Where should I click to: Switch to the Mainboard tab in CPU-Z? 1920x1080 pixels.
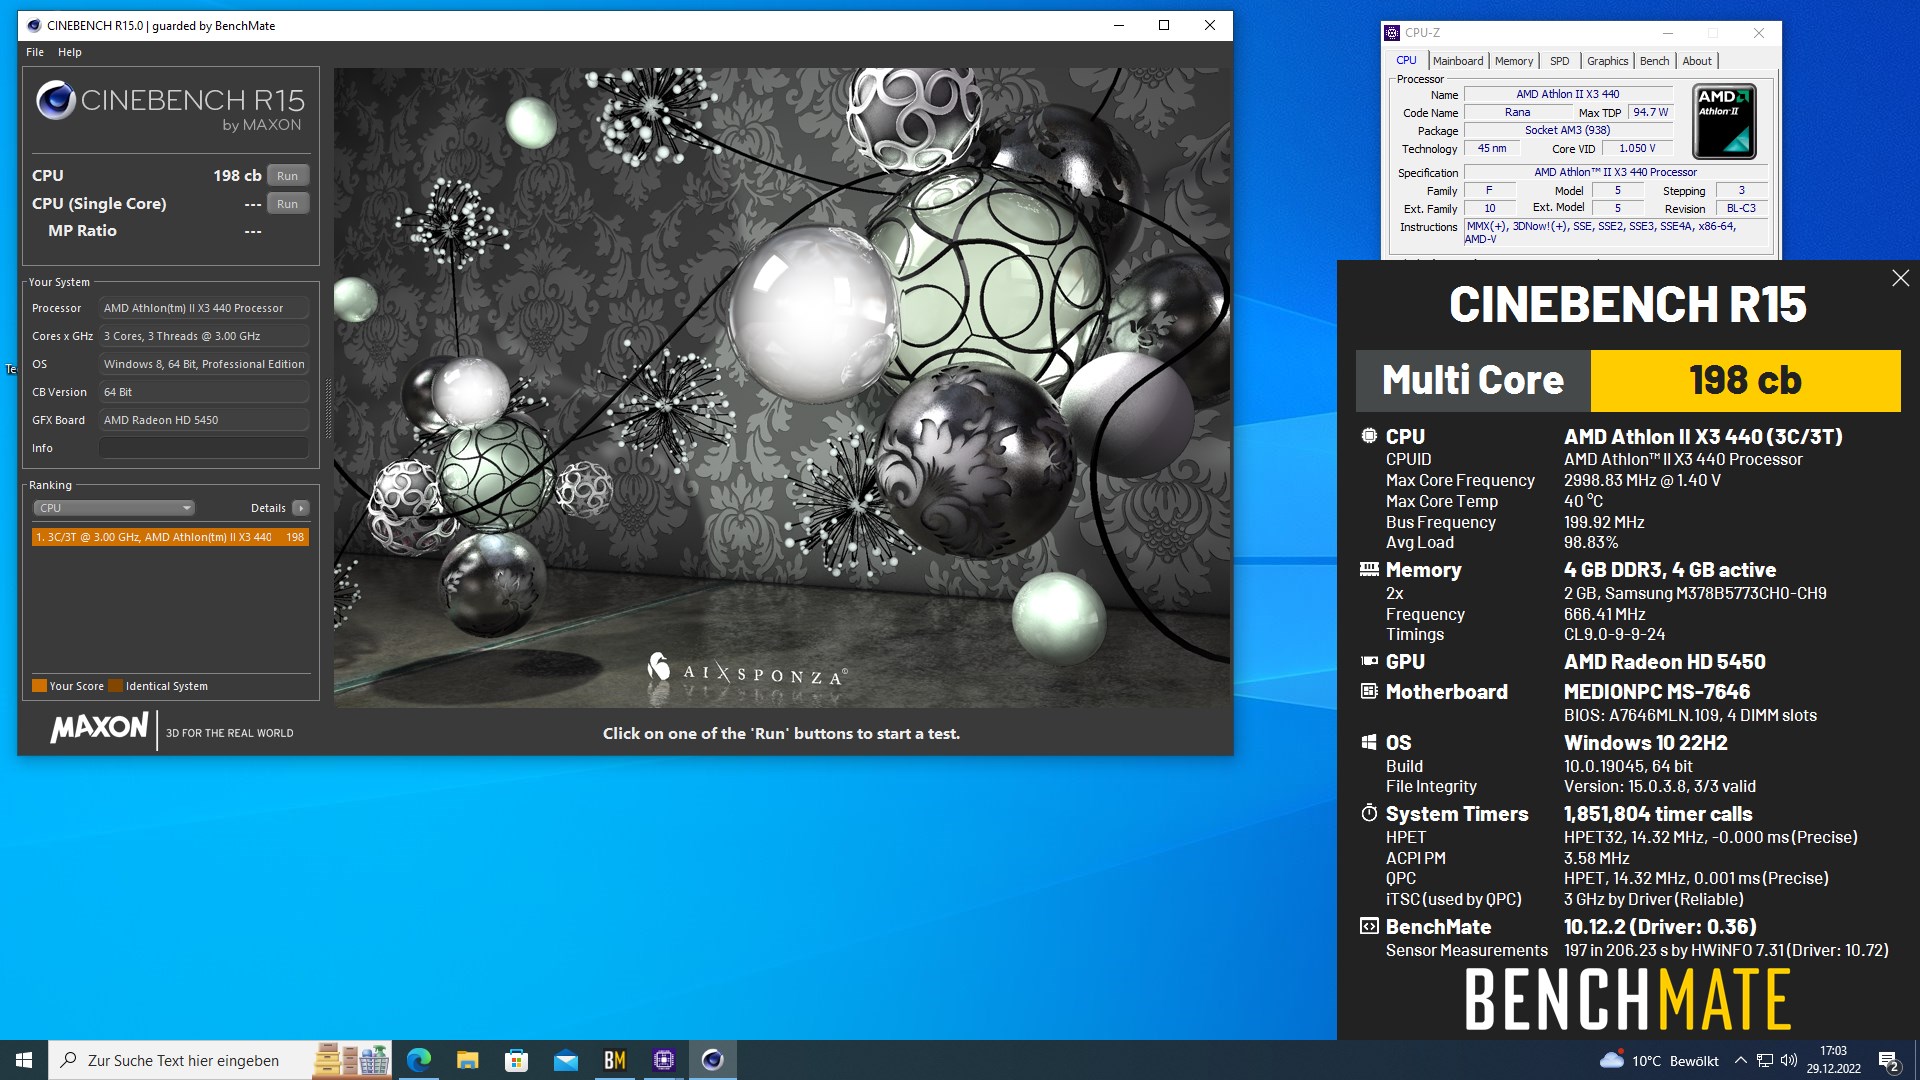coord(1458,61)
